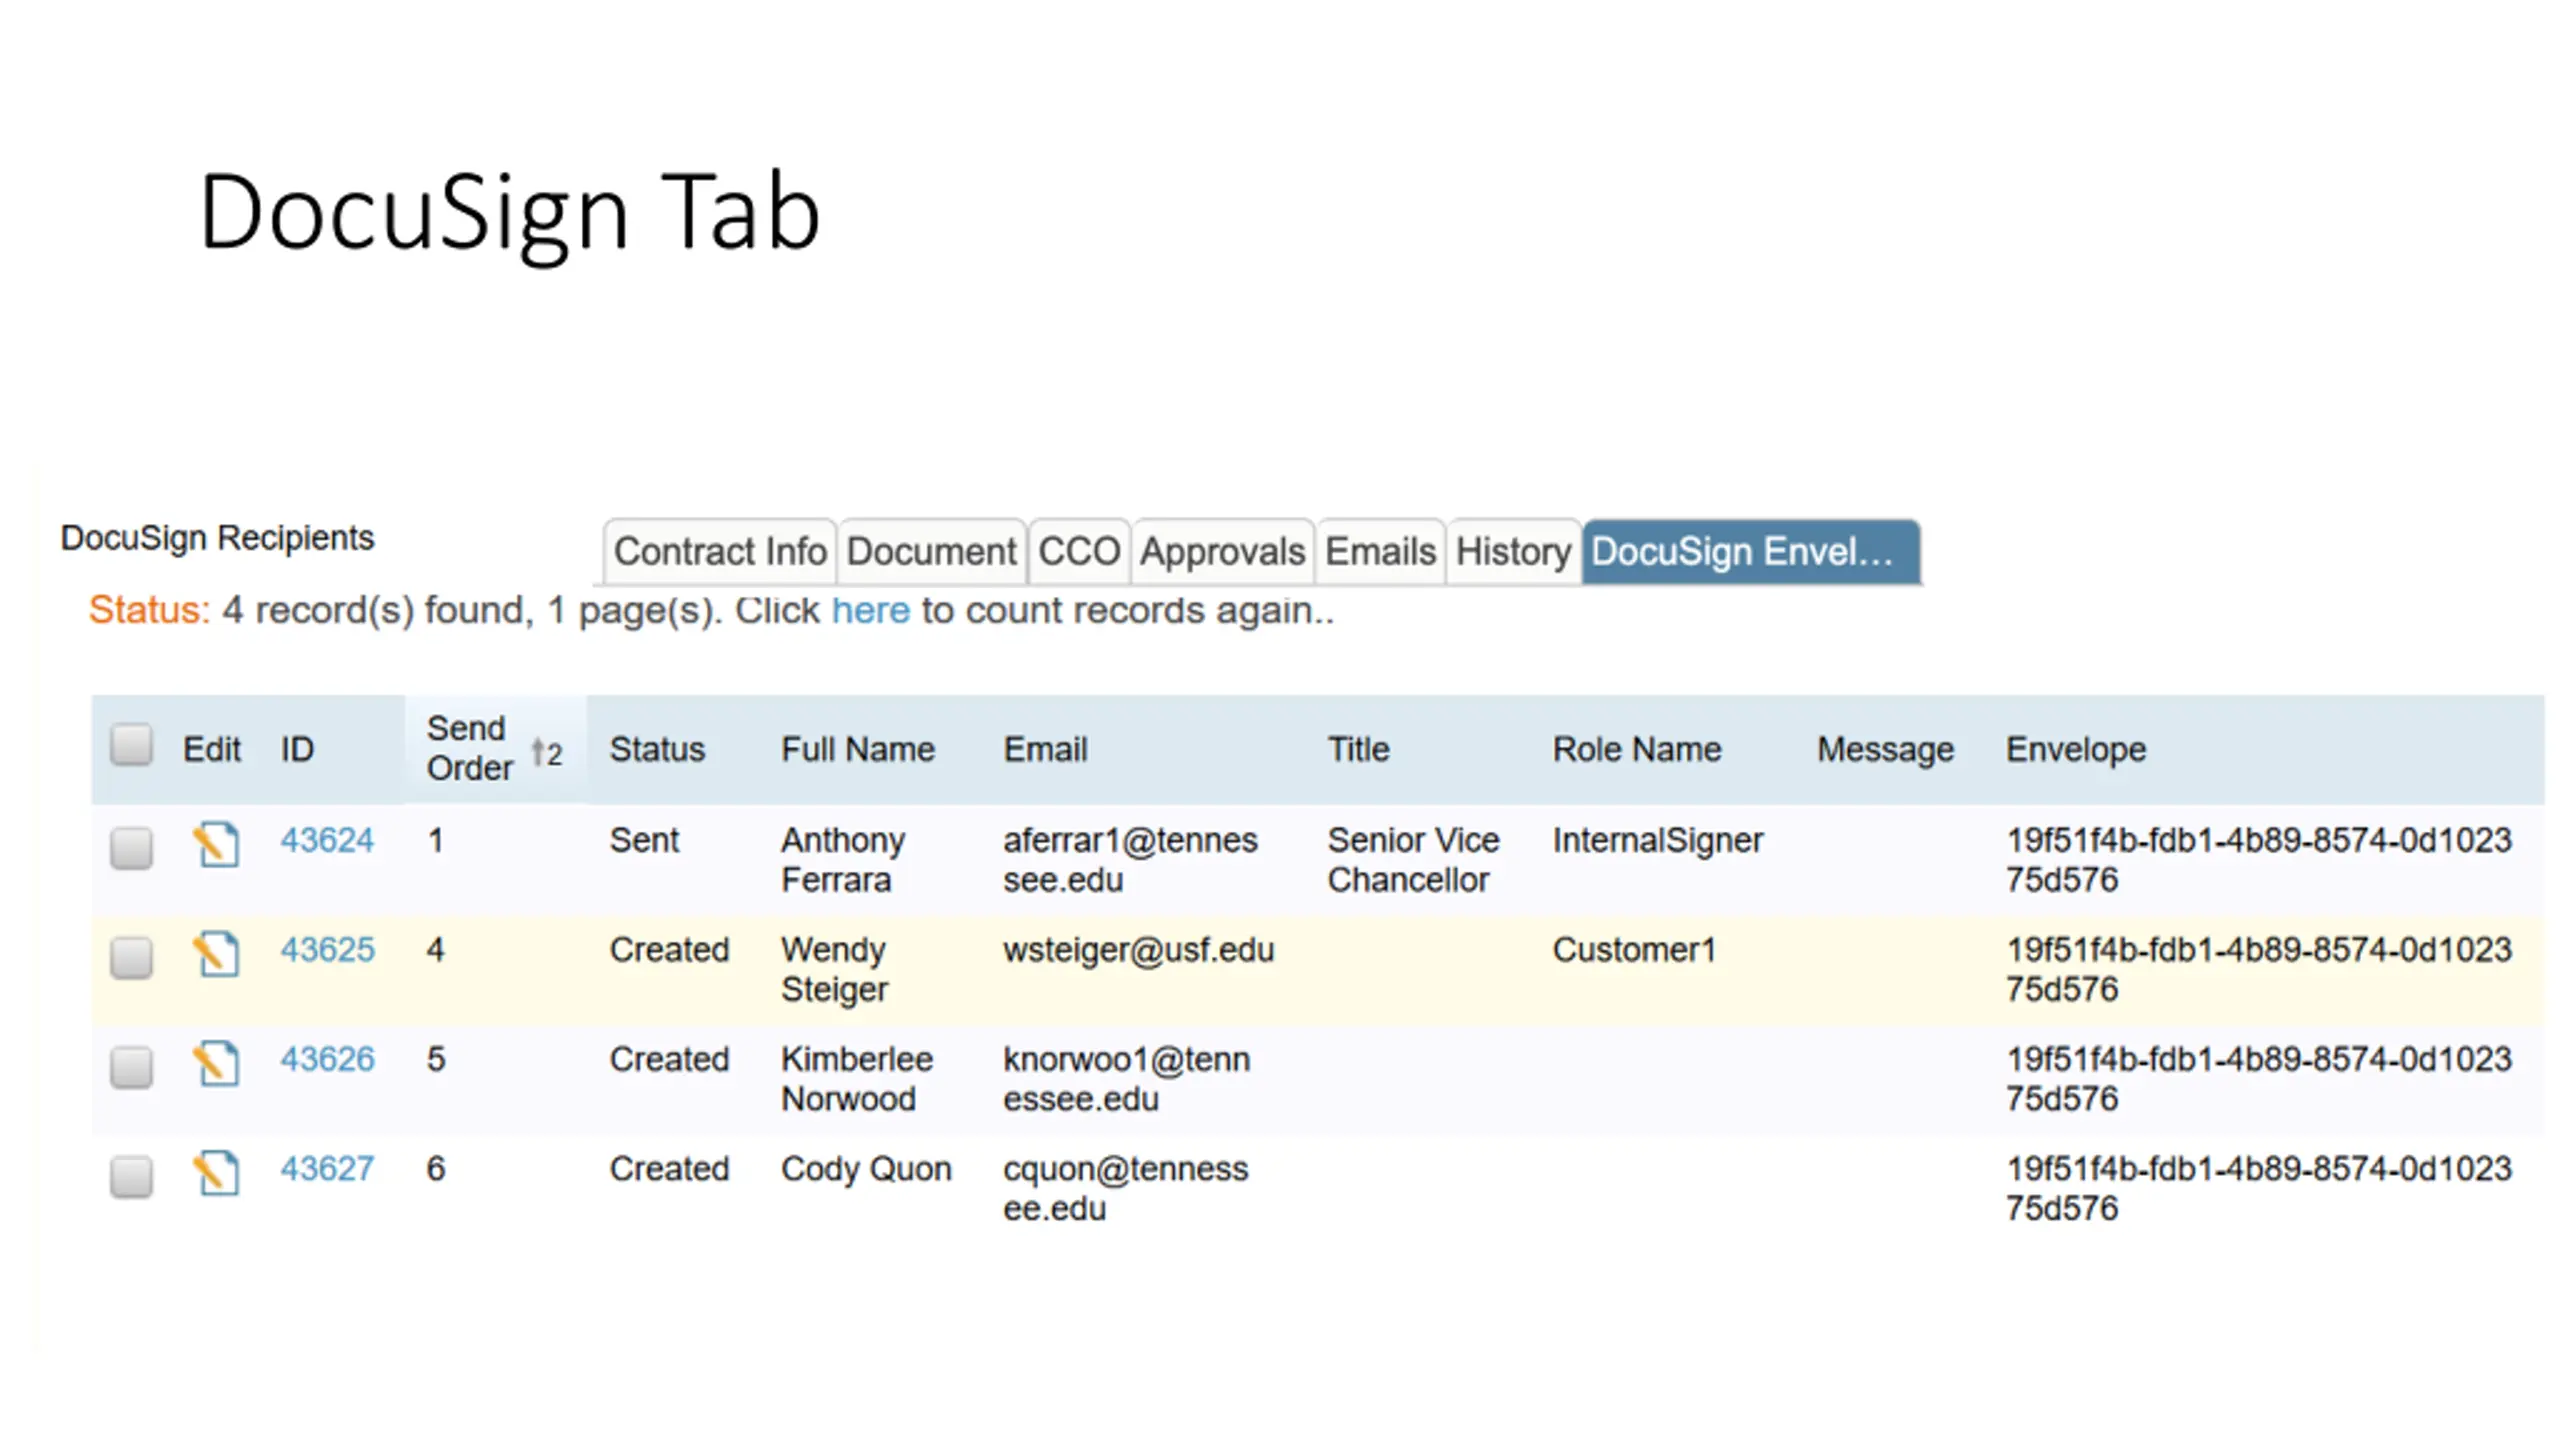This screenshot has width=2560, height=1440.
Task: Open edit icon for record 43624
Action: tap(217, 845)
